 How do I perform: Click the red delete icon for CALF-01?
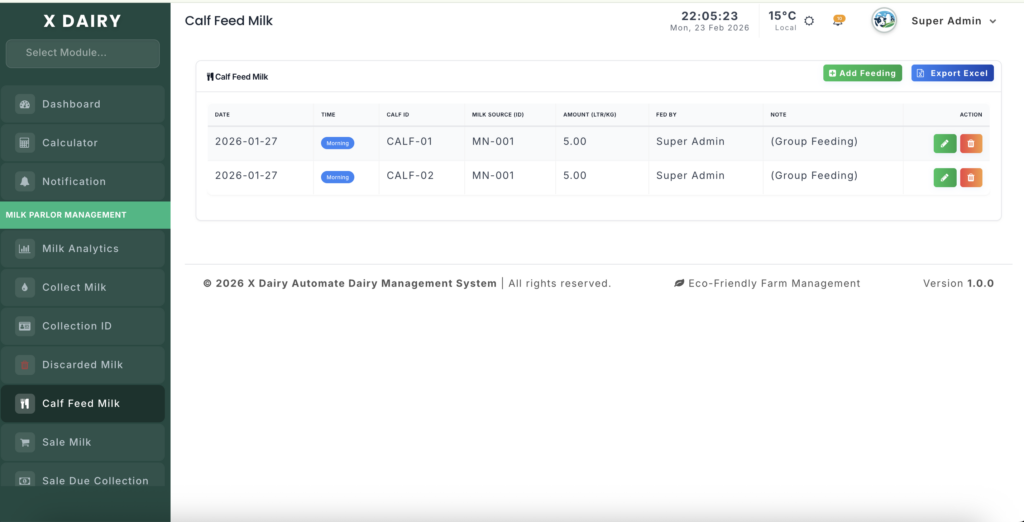tap(970, 144)
